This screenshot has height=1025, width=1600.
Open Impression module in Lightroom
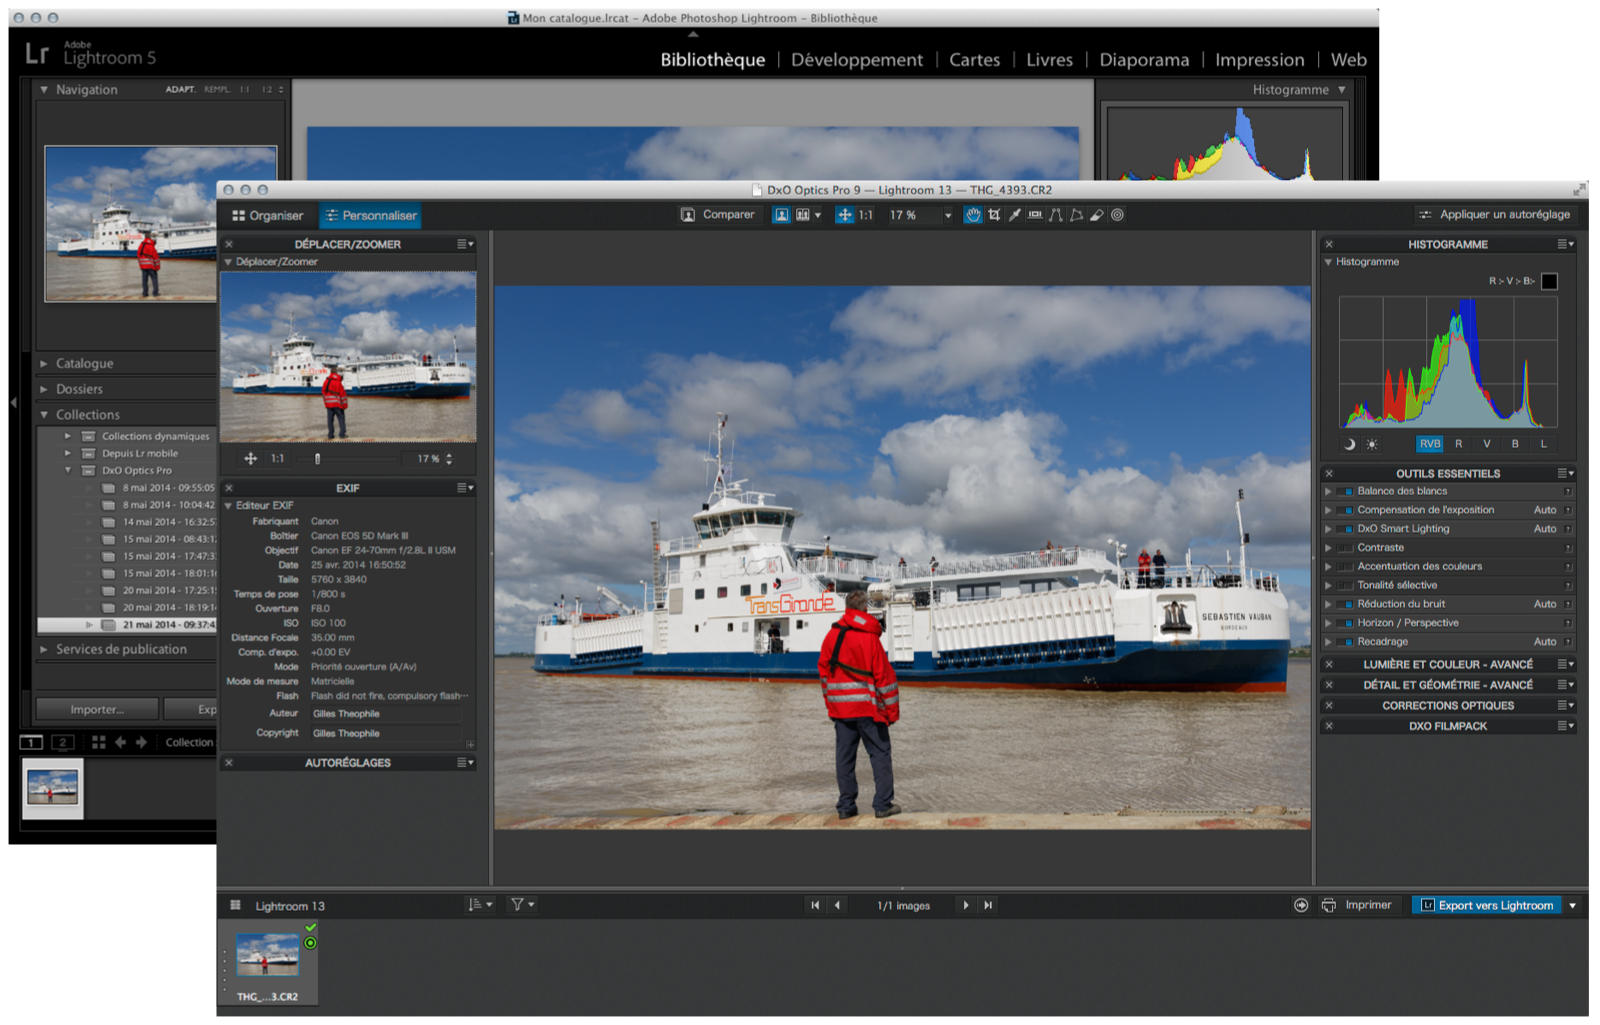point(1259,60)
